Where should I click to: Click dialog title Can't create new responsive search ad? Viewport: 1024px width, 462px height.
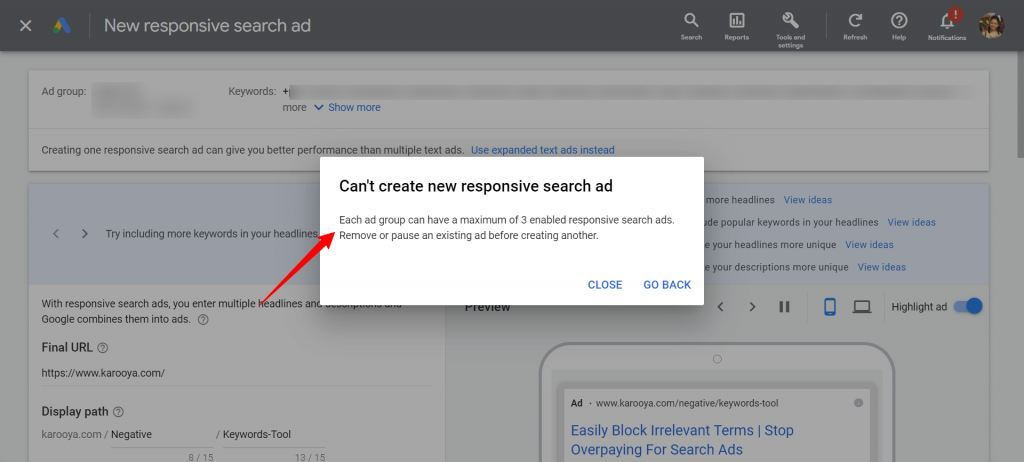[x=476, y=186]
